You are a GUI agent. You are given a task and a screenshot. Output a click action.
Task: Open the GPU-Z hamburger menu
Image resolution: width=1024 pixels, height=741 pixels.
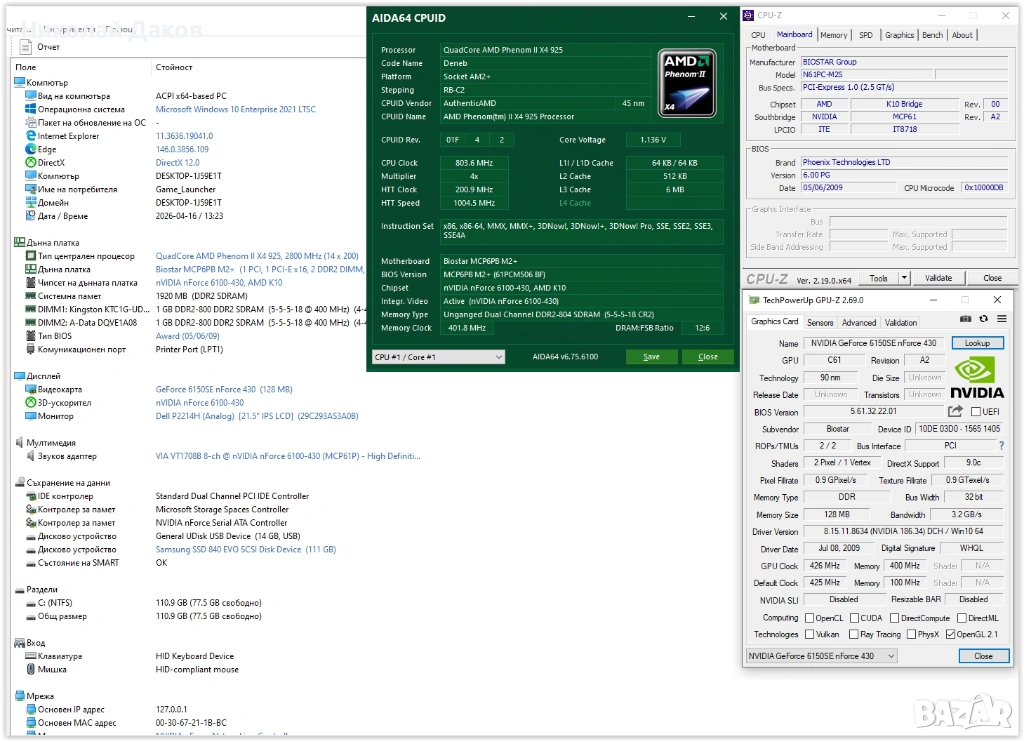pos(1001,320)
